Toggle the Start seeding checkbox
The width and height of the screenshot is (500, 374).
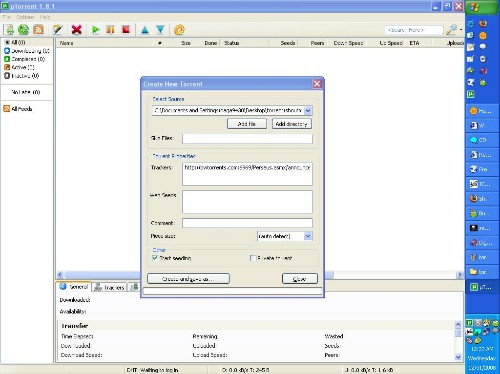point(155,258)
